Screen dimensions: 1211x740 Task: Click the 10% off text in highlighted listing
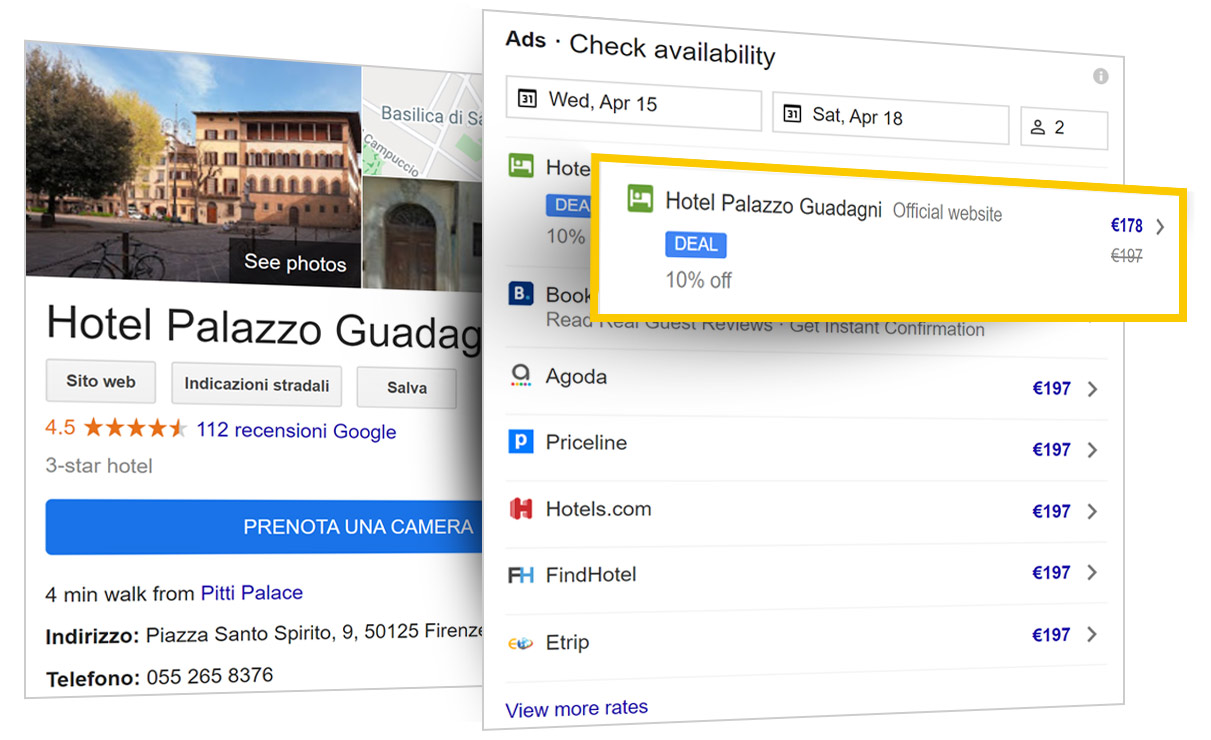point(699,280)
